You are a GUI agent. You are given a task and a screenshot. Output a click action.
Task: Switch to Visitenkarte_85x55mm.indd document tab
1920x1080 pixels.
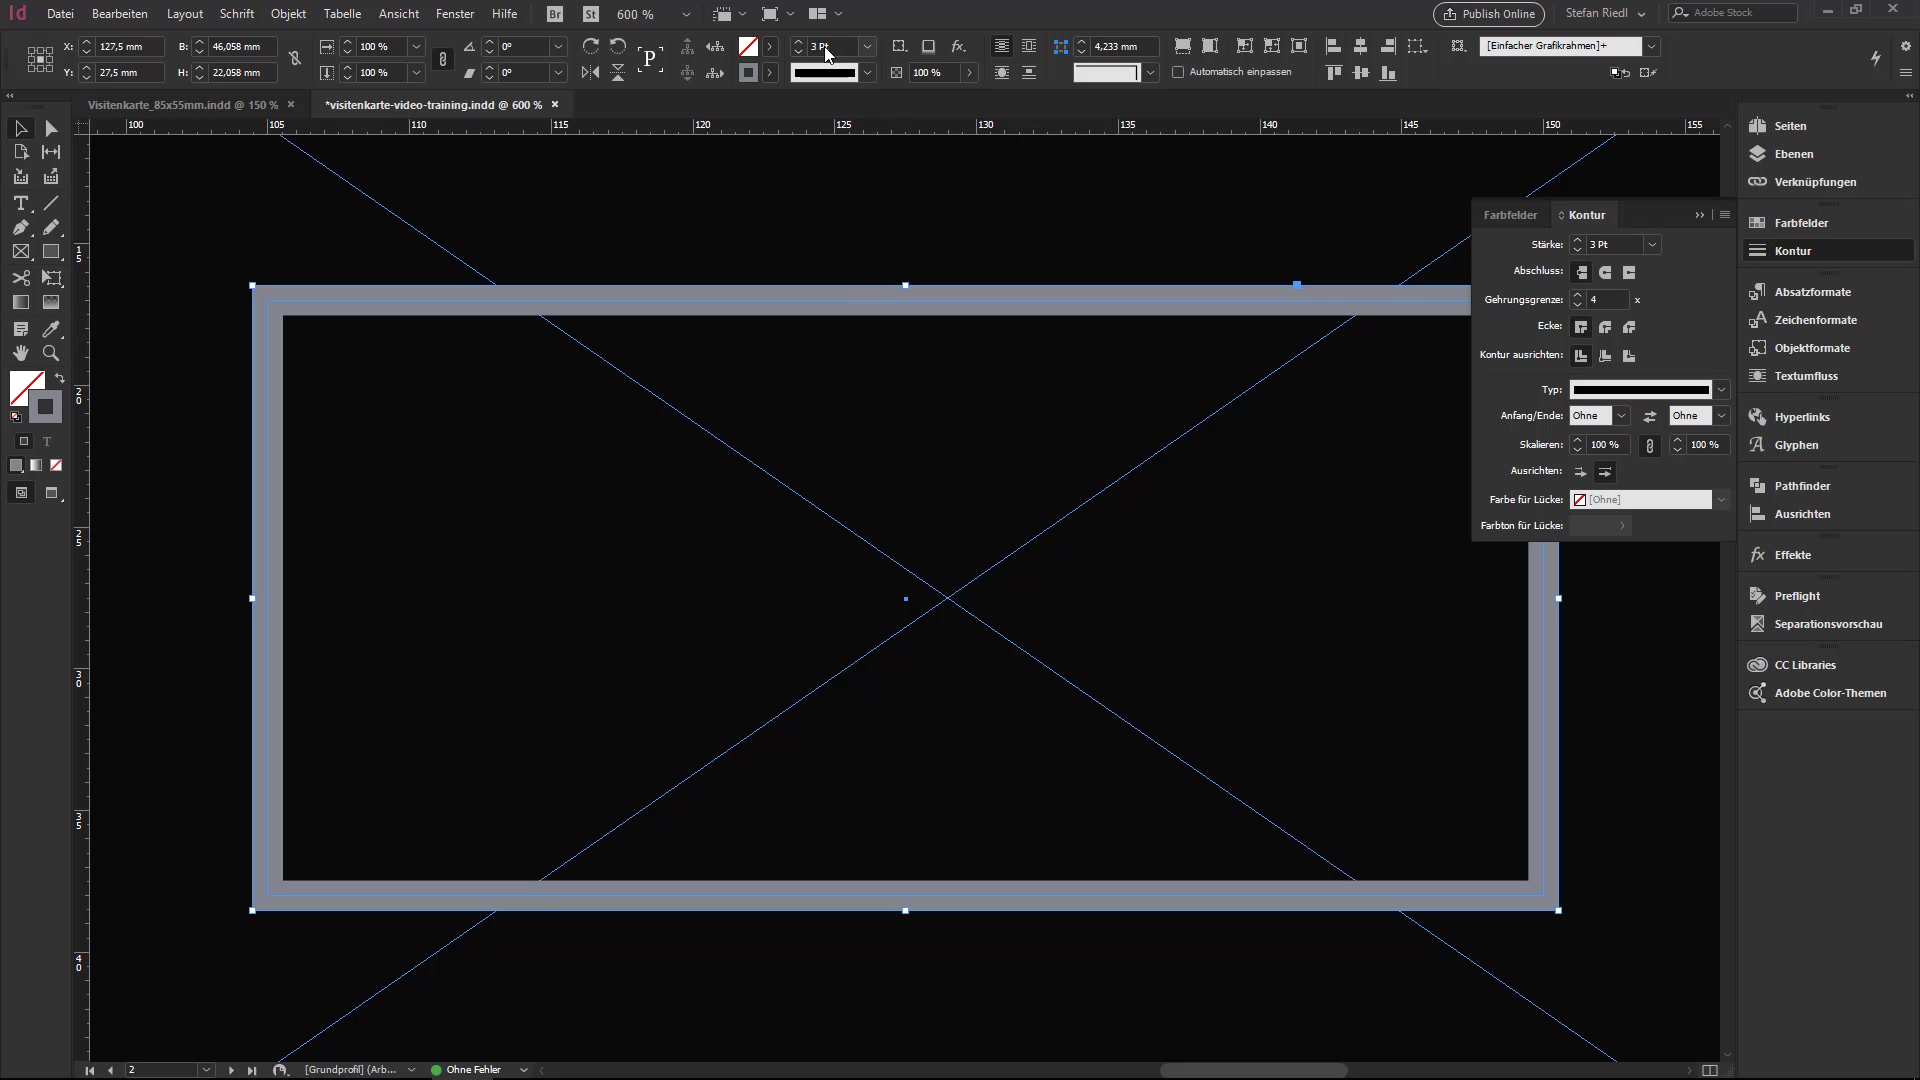pyautogui.click(x=182, y=104)
